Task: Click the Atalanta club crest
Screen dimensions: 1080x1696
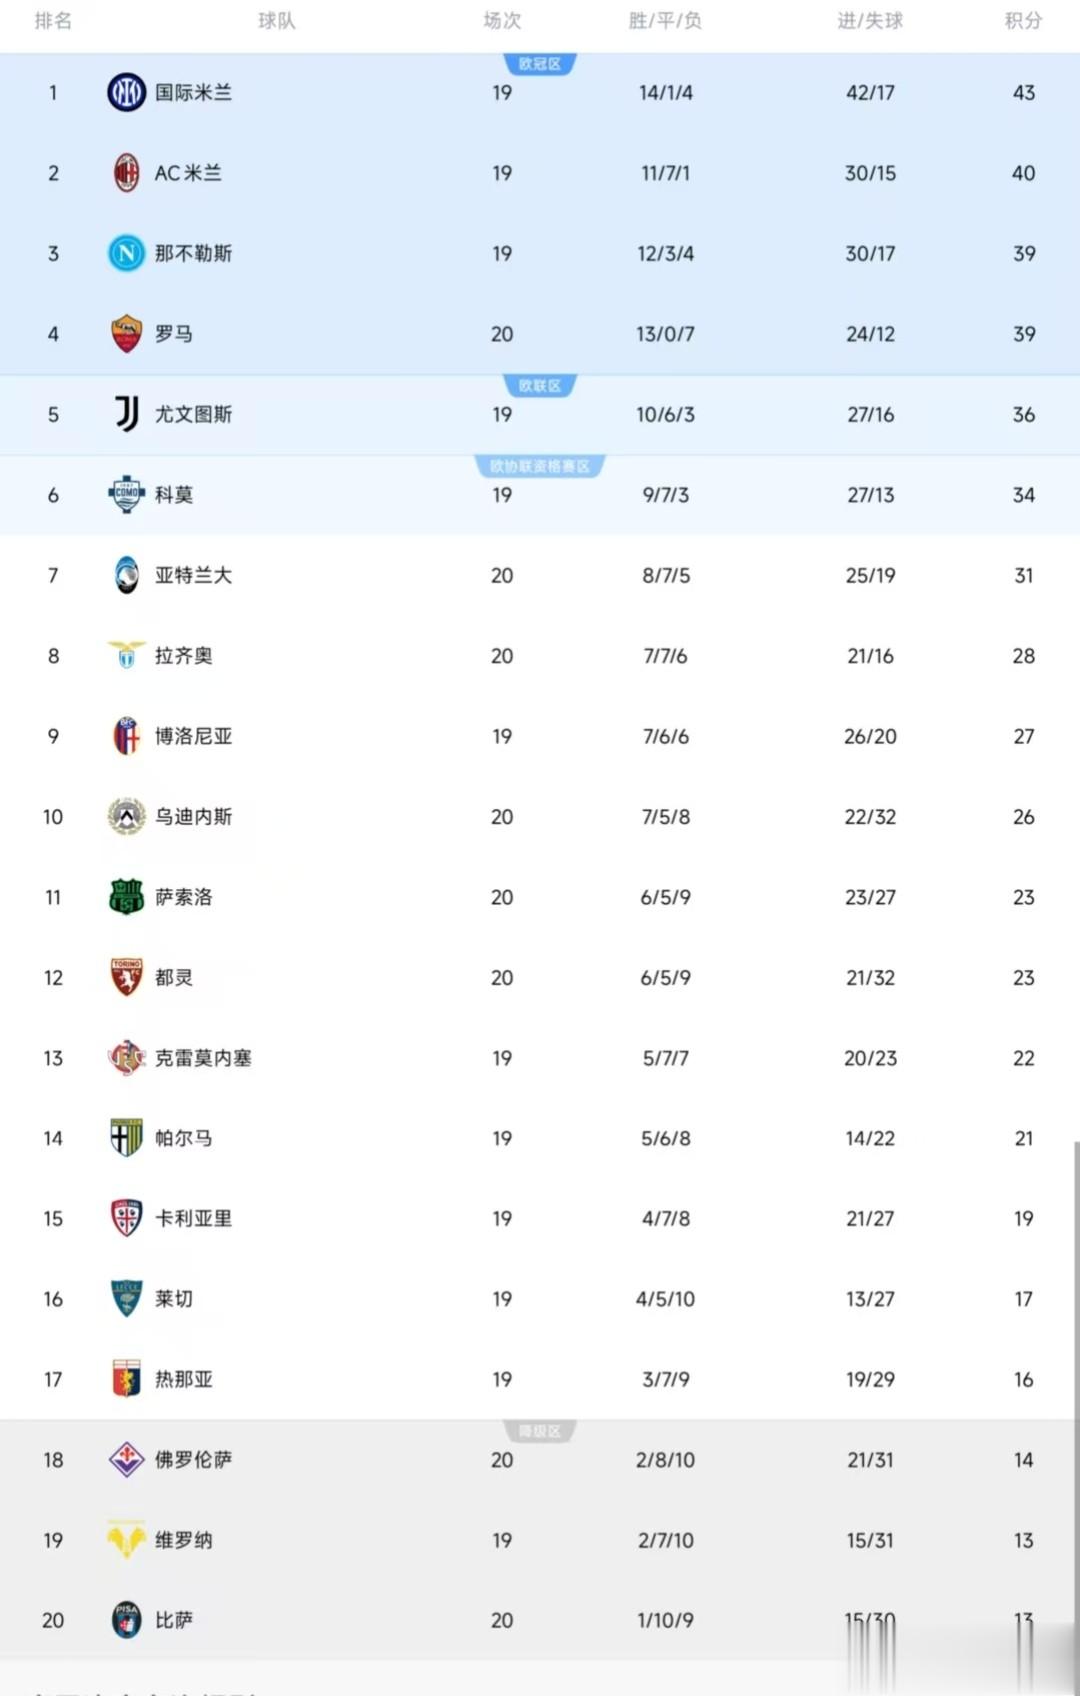Action: point(126,575)
